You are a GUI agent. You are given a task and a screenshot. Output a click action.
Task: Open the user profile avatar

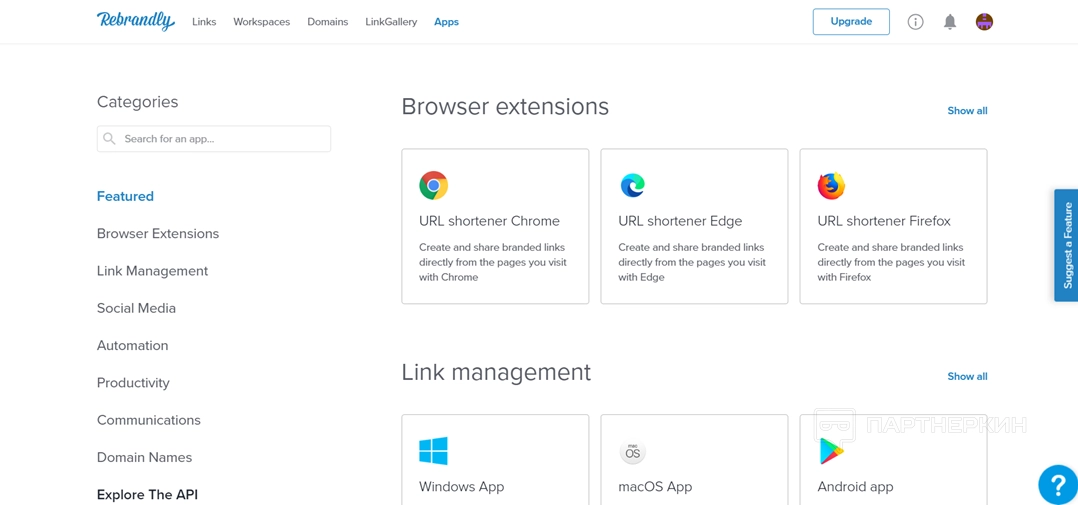[984, 22]
